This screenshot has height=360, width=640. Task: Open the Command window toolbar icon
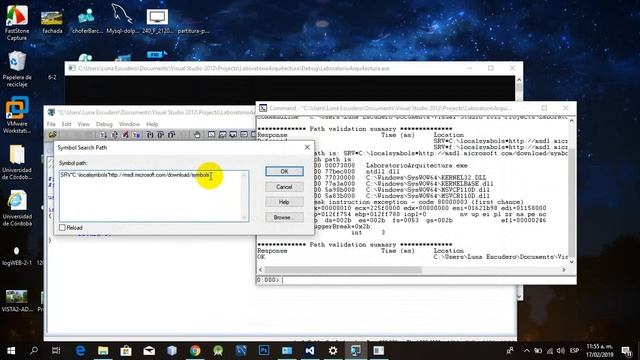(x=211, y=135)
